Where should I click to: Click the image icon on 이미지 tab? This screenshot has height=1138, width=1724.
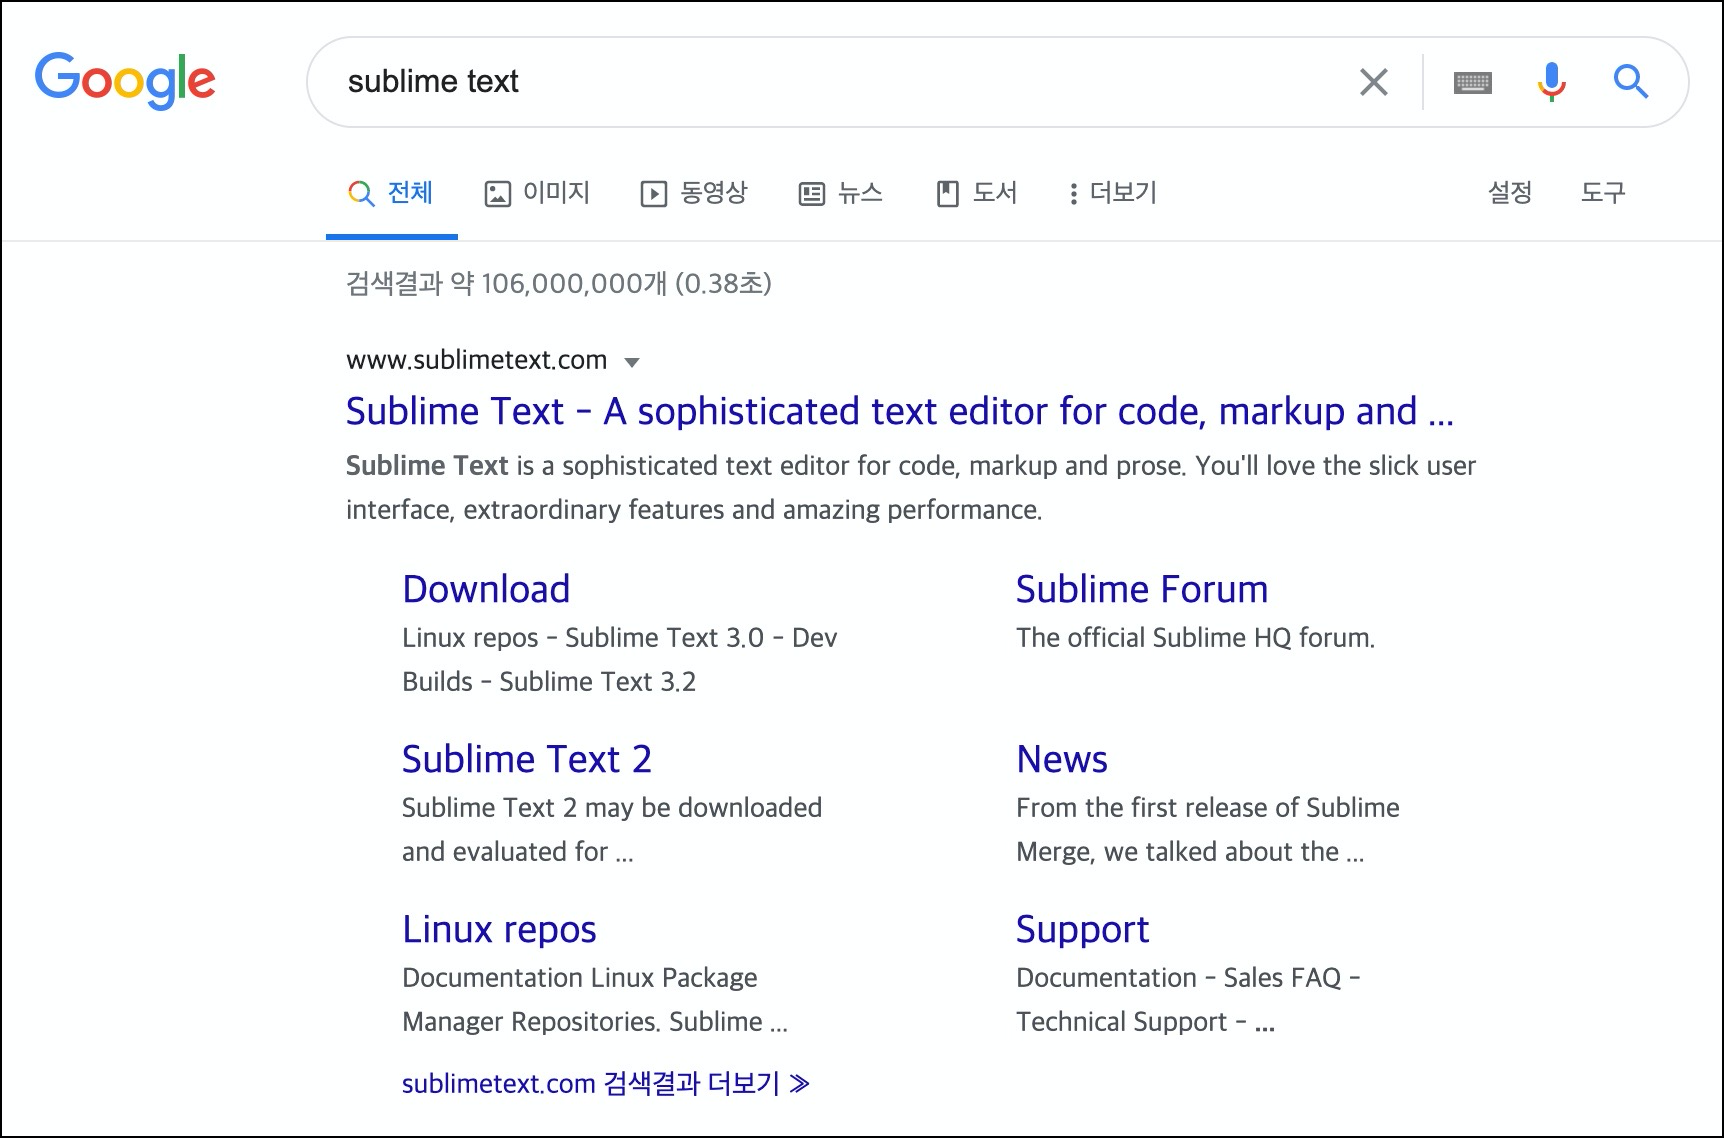click(x=497, y=194)
